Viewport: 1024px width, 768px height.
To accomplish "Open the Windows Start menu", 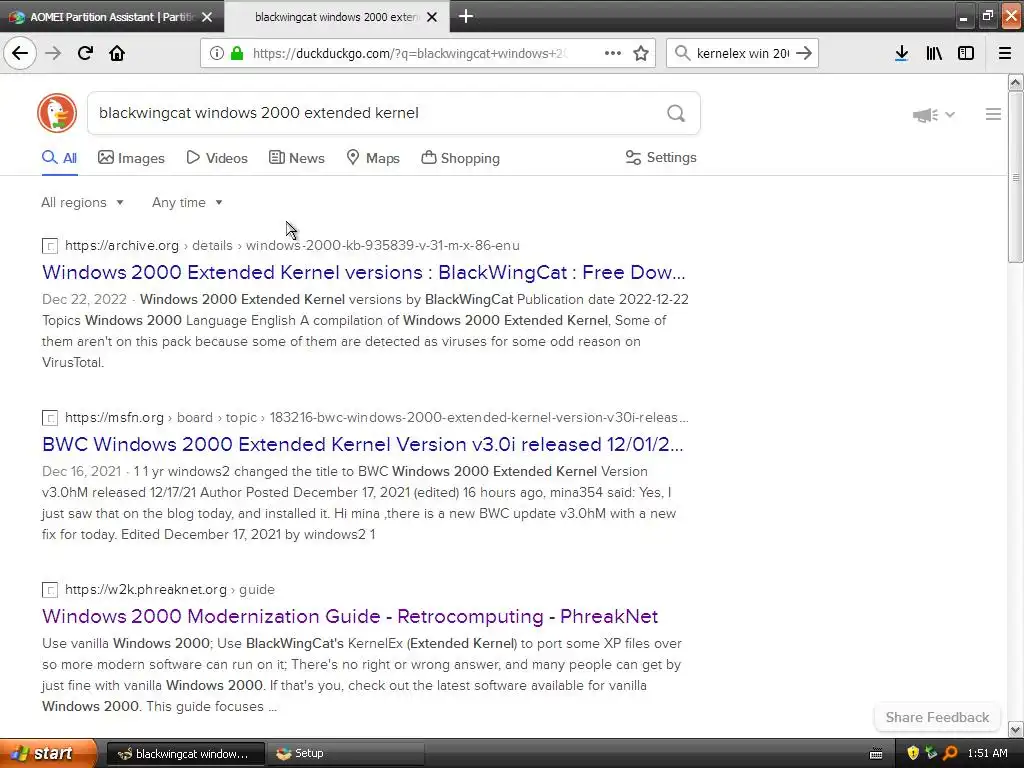I will [48, 754].
